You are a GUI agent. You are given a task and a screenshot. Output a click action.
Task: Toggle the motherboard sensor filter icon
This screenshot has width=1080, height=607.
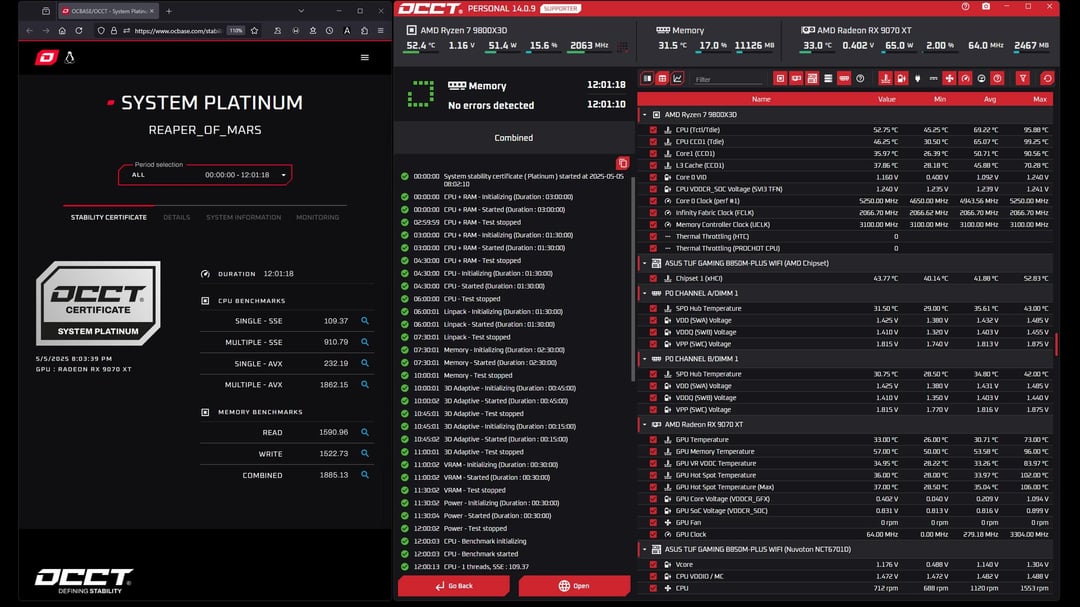pyautogui.click(x=812, y=79)
